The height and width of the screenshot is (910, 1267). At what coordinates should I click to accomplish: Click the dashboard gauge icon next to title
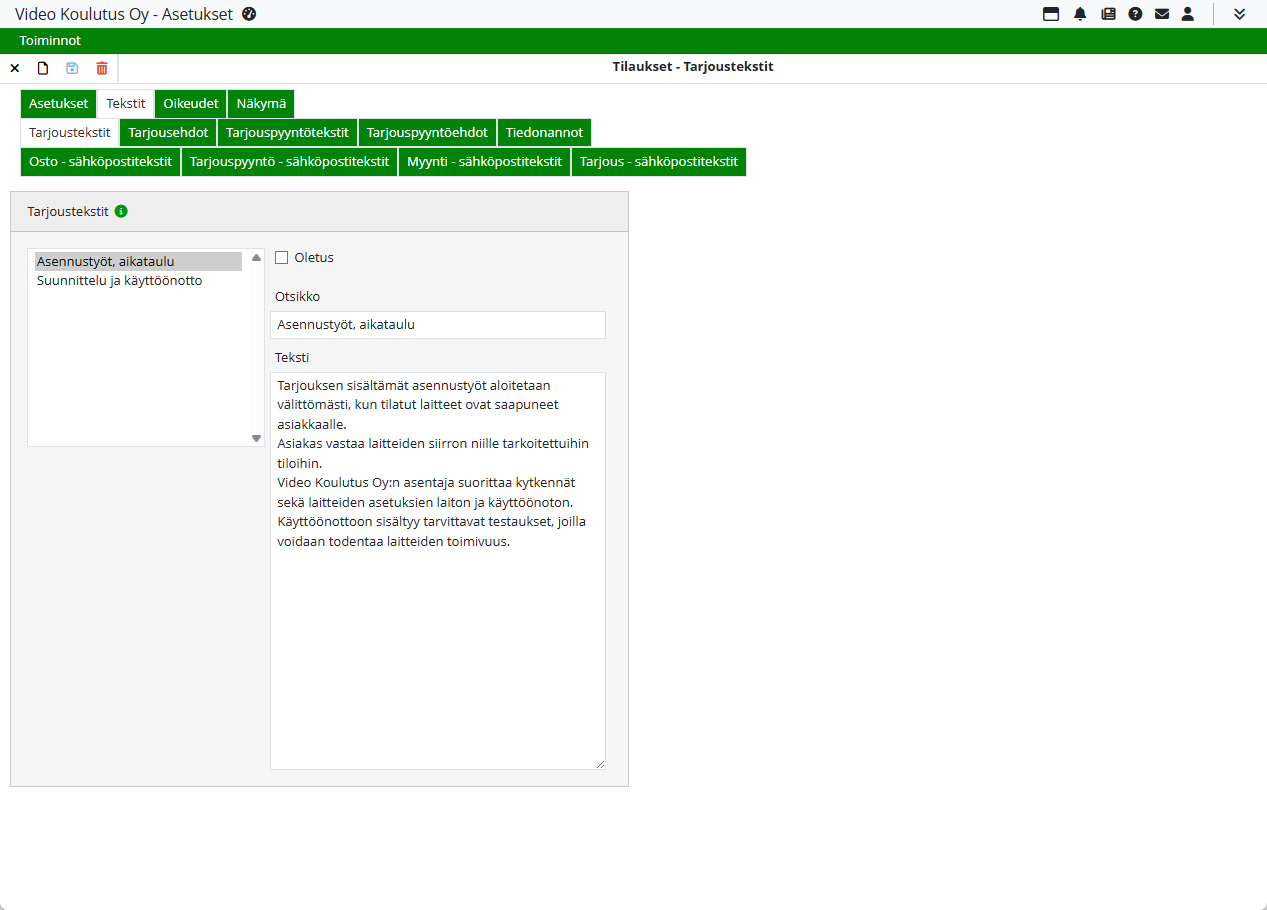[249, 14]
